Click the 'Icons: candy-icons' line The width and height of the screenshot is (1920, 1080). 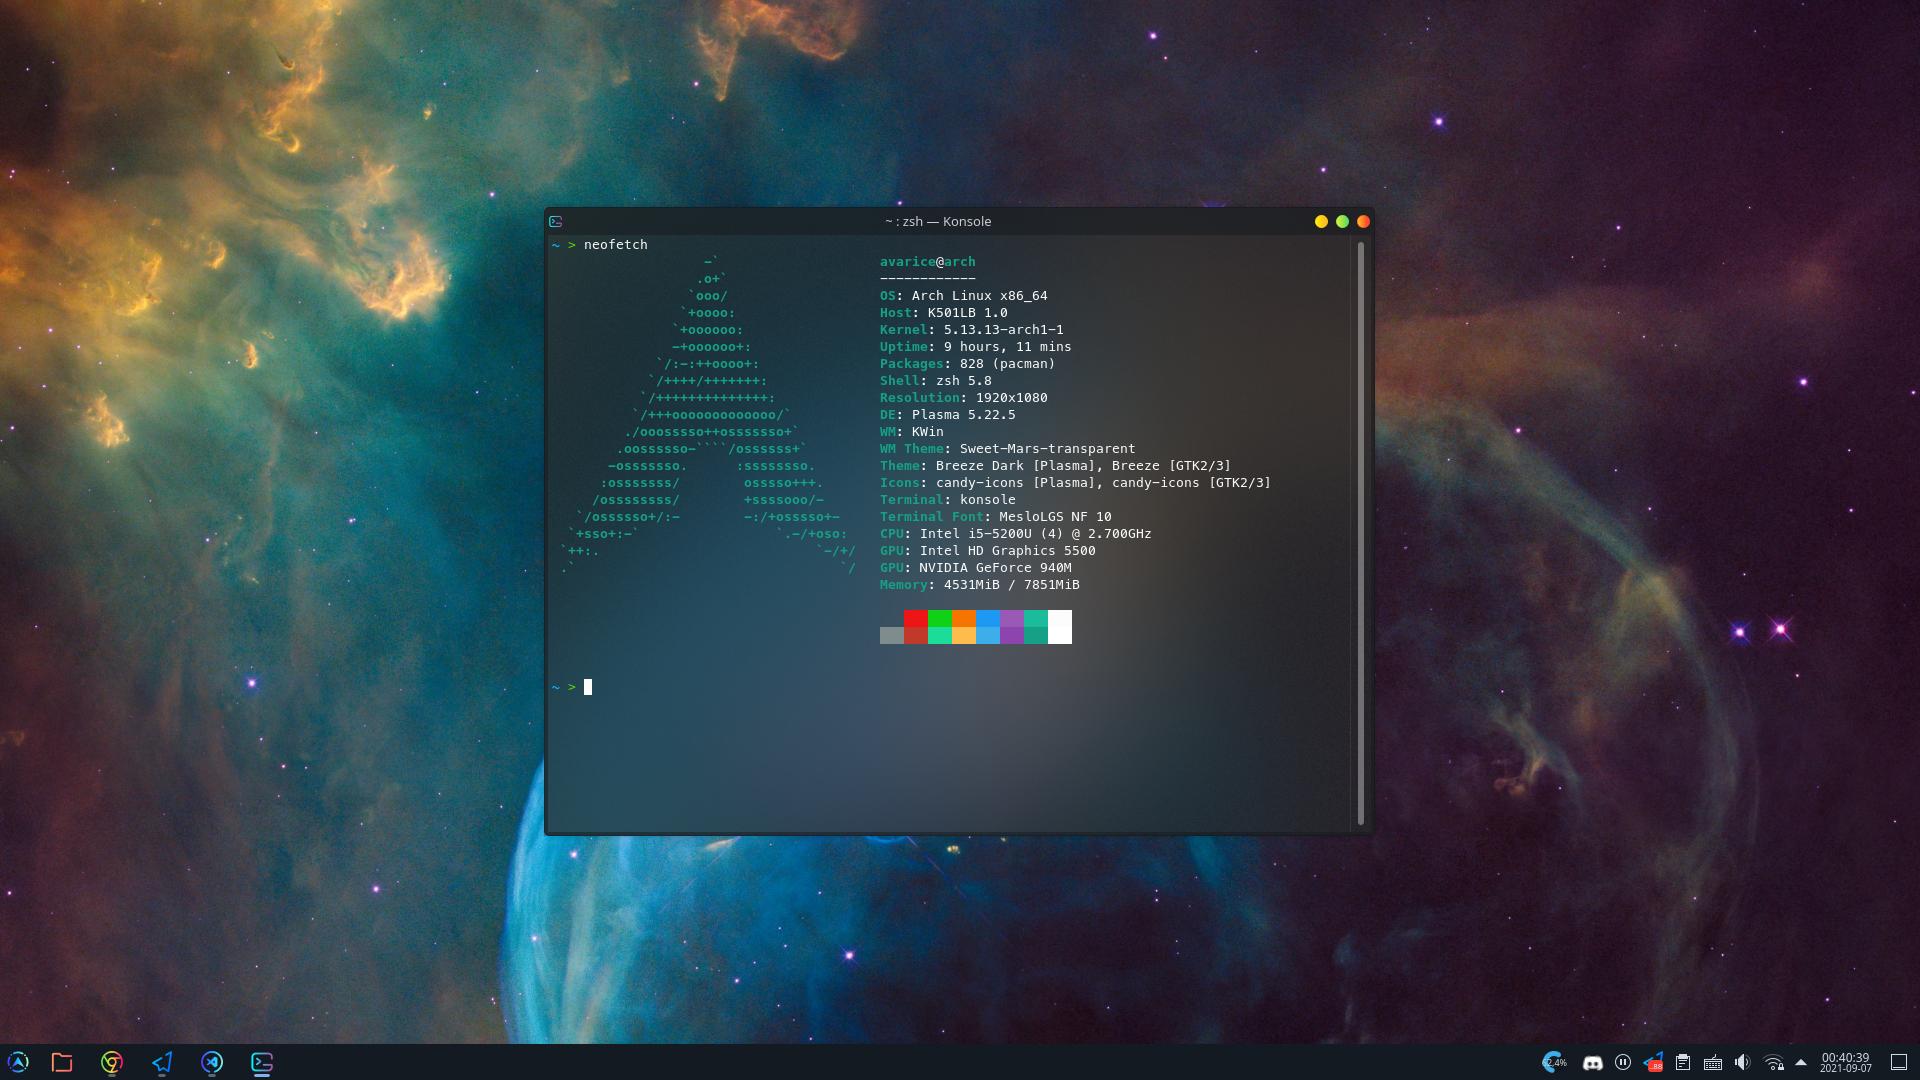(x=1076, y=483)
